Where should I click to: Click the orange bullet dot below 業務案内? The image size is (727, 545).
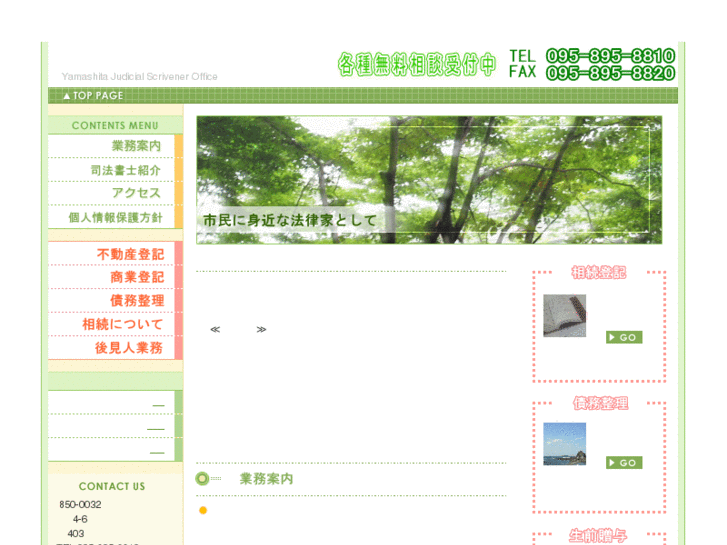(x=203, y=510)
